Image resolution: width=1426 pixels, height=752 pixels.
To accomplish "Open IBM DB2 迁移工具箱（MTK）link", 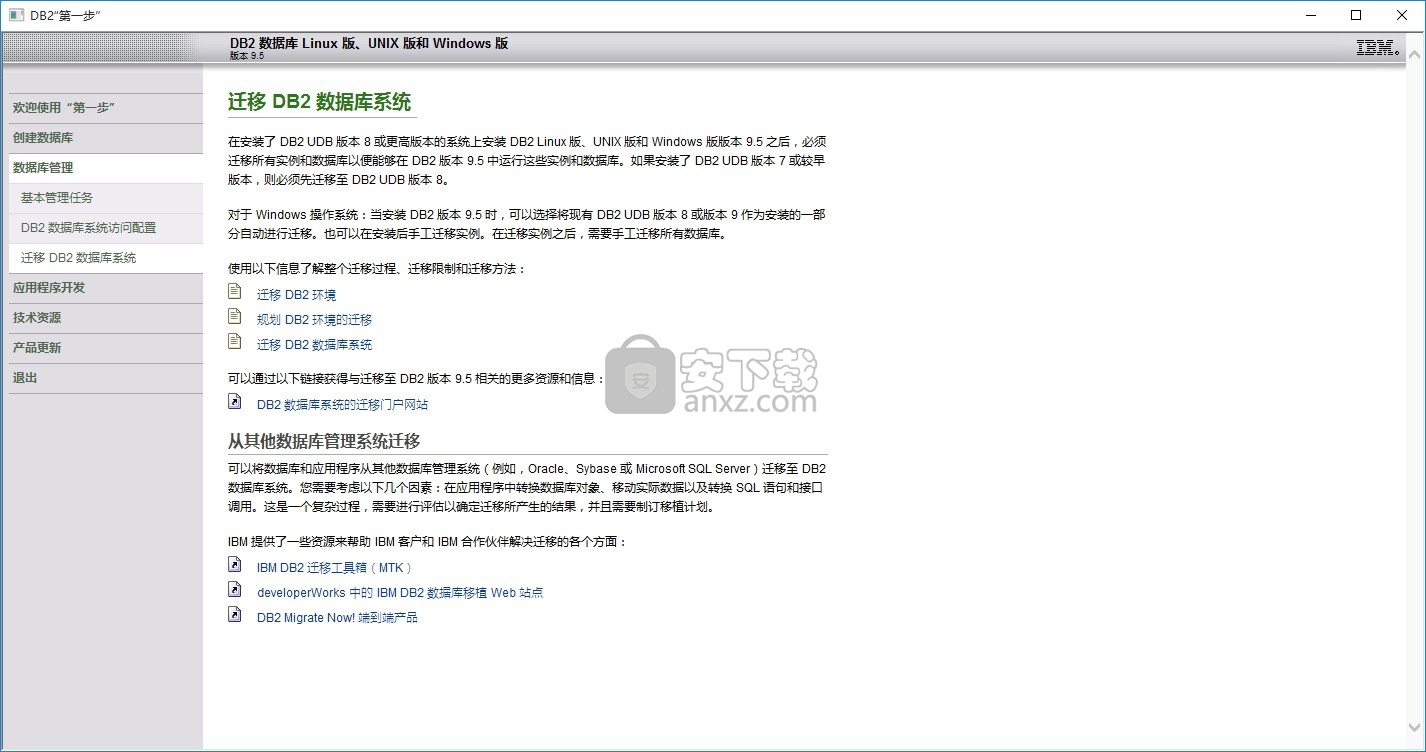I will 334,568.
